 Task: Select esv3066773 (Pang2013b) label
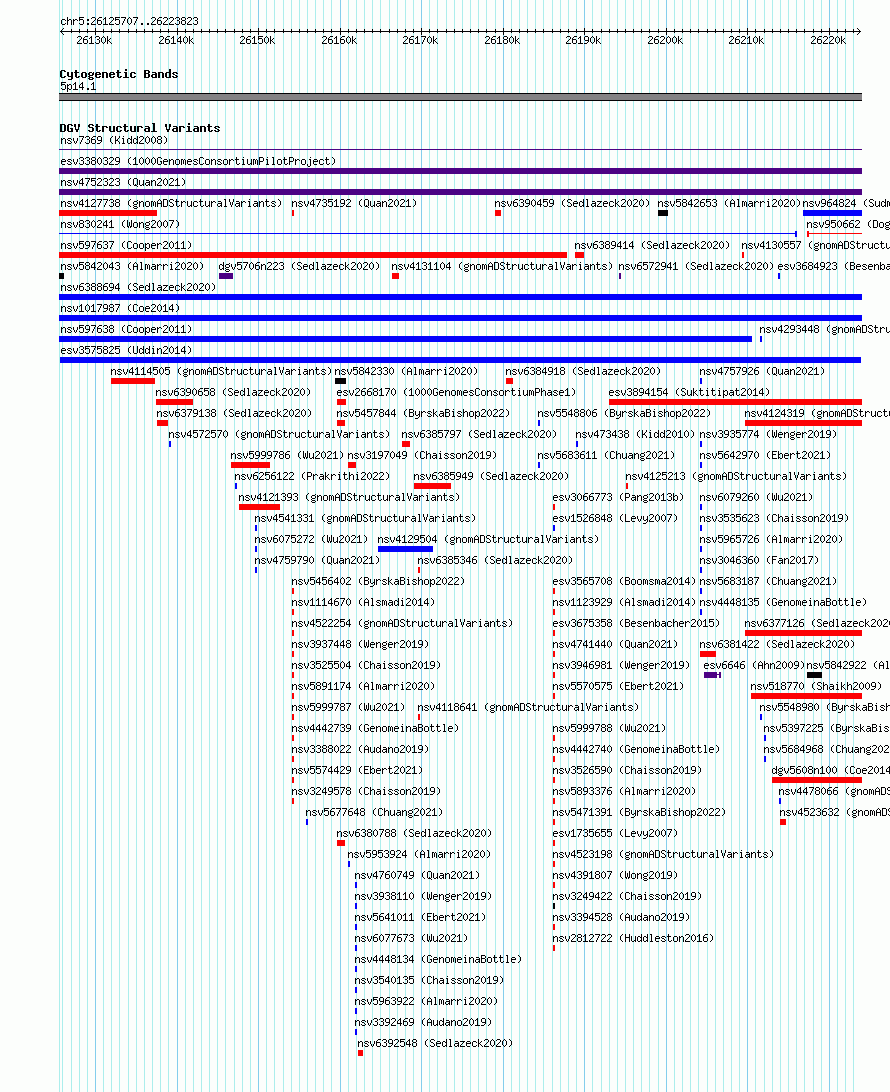tap(618, 497)
